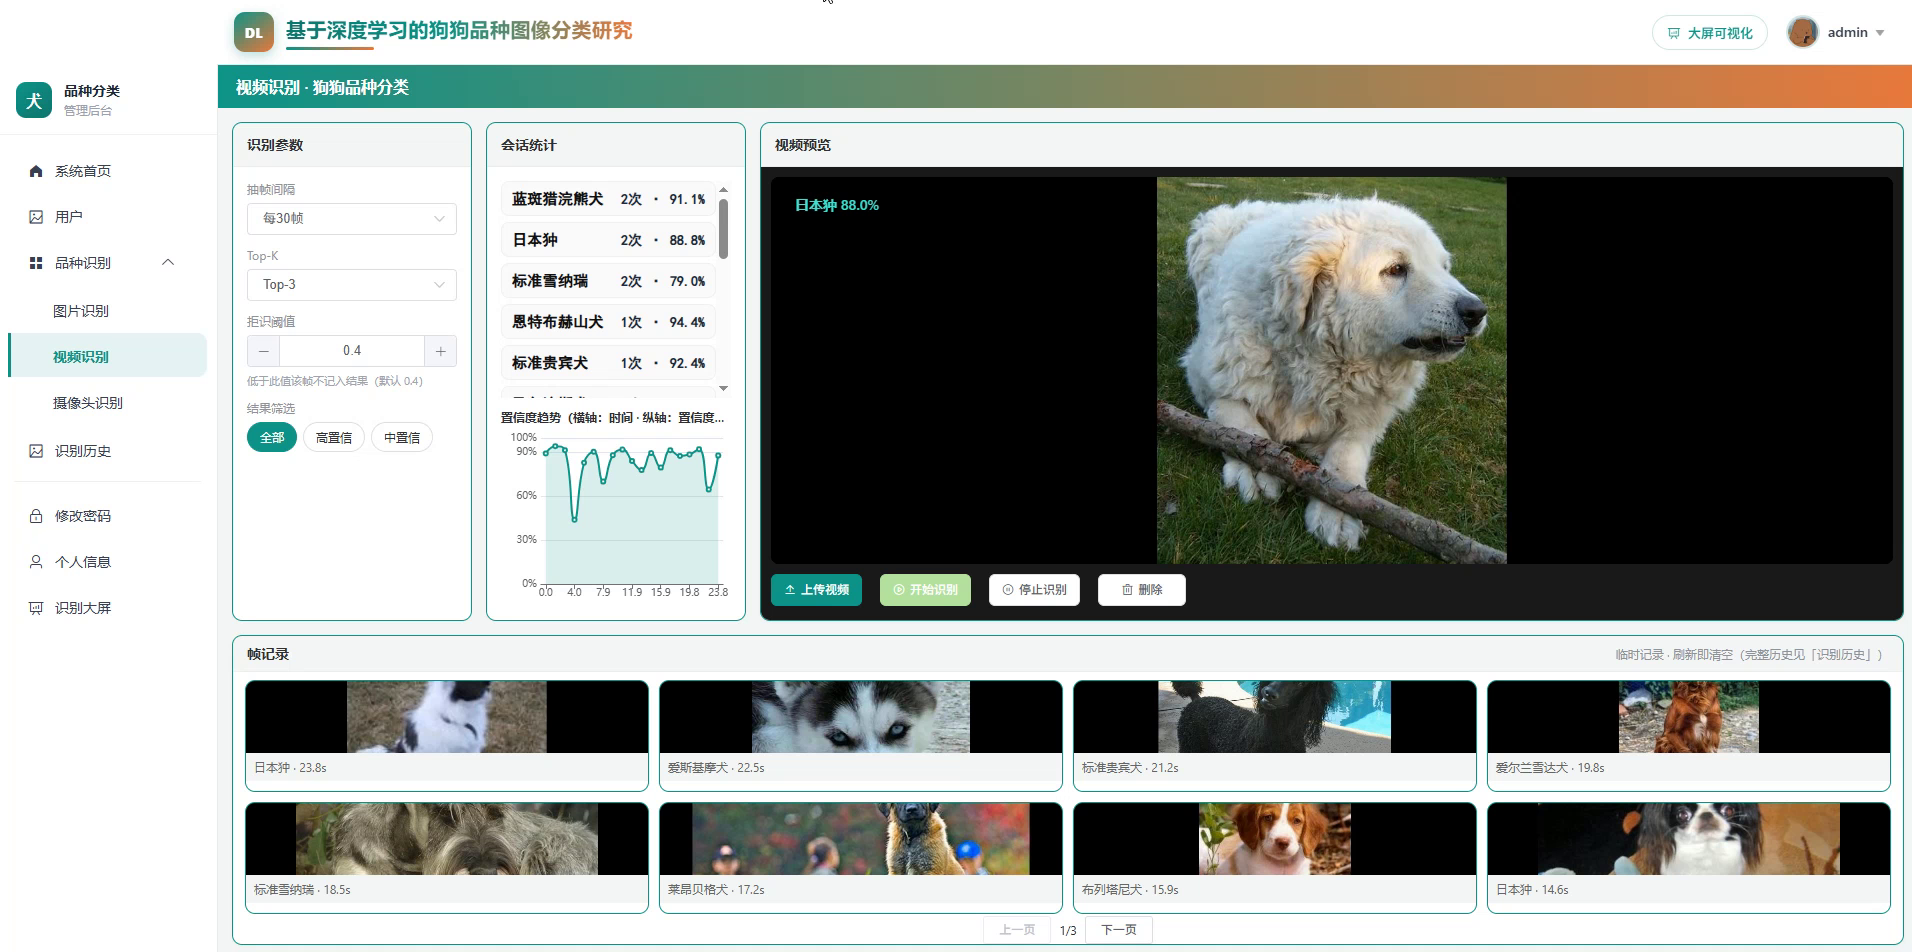This screenshot has height=952, width=1912.
Task: Click the session statistics list scrollbar
Action: [x=723, y=228]
